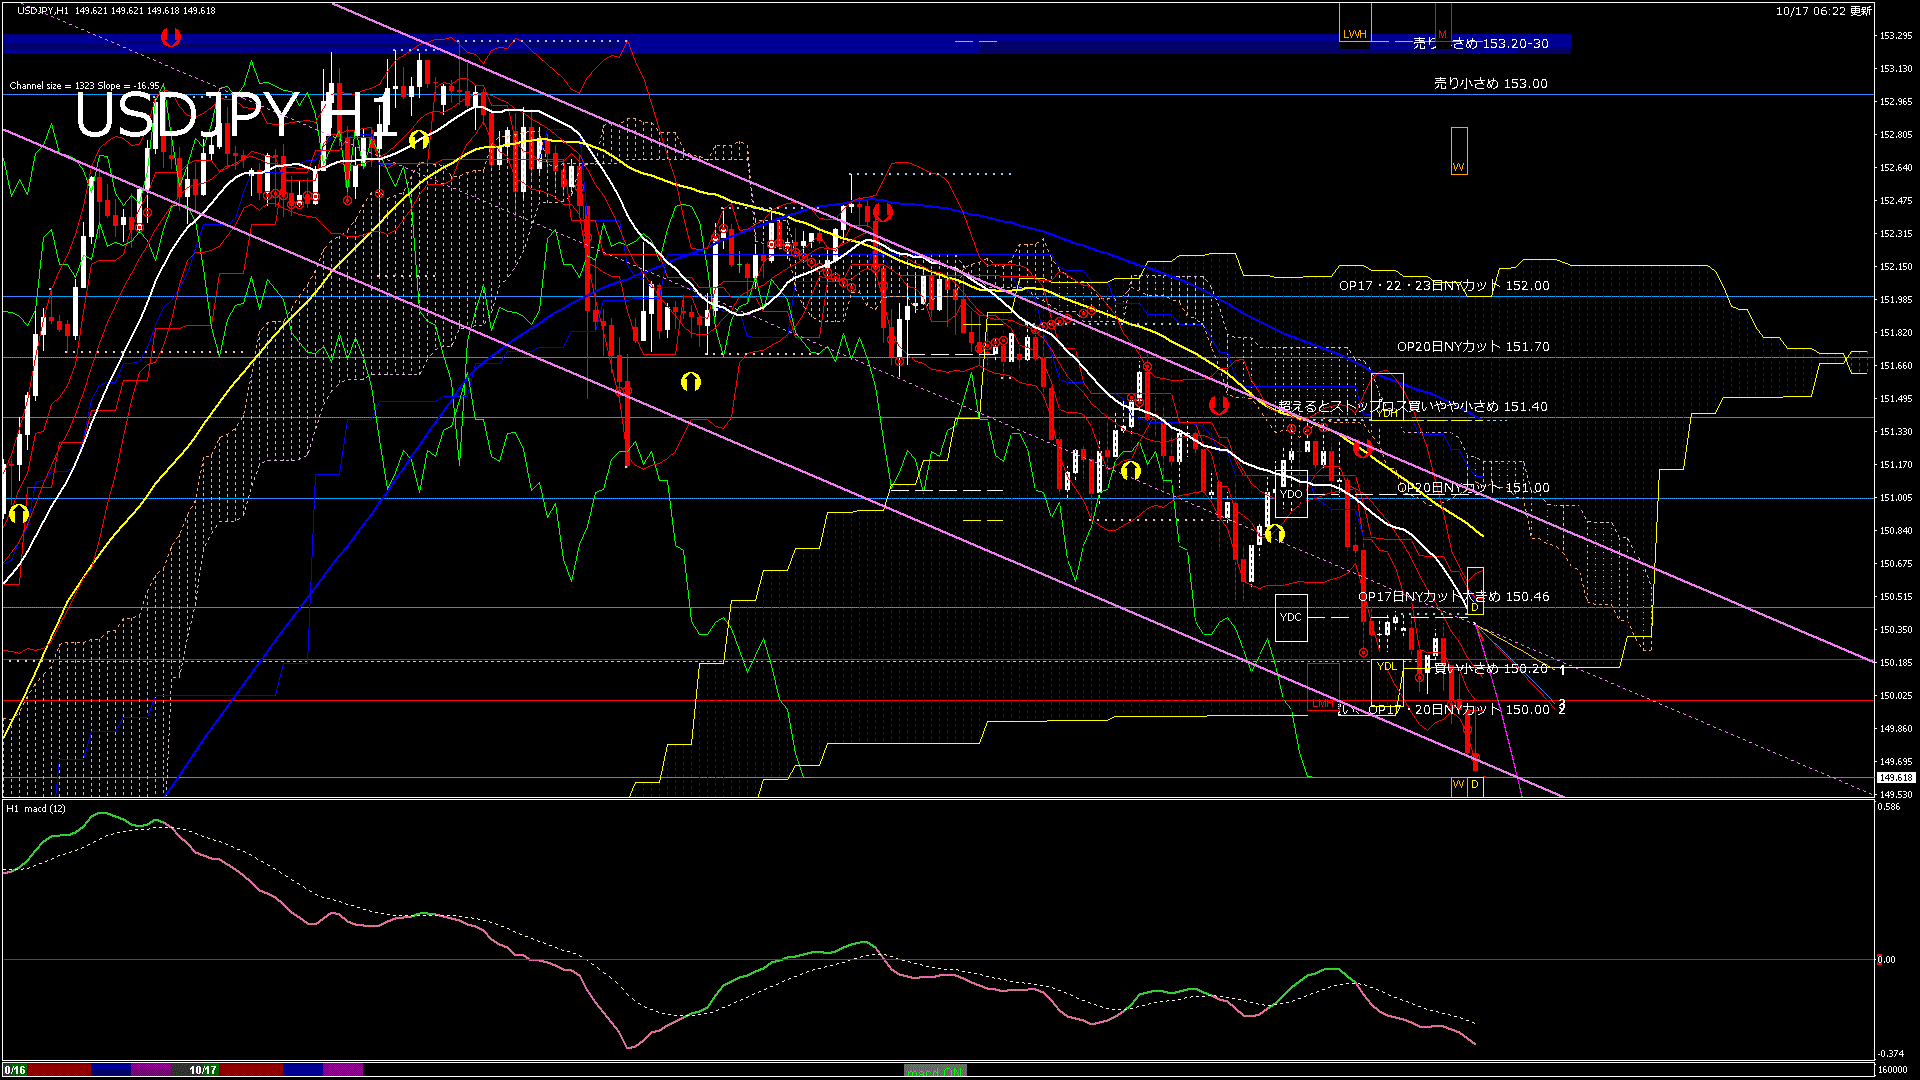Click the OP17日NYカット大きめ 150.46 label
This screenshot has width=1920, height=1080.
coord(1453,597)
